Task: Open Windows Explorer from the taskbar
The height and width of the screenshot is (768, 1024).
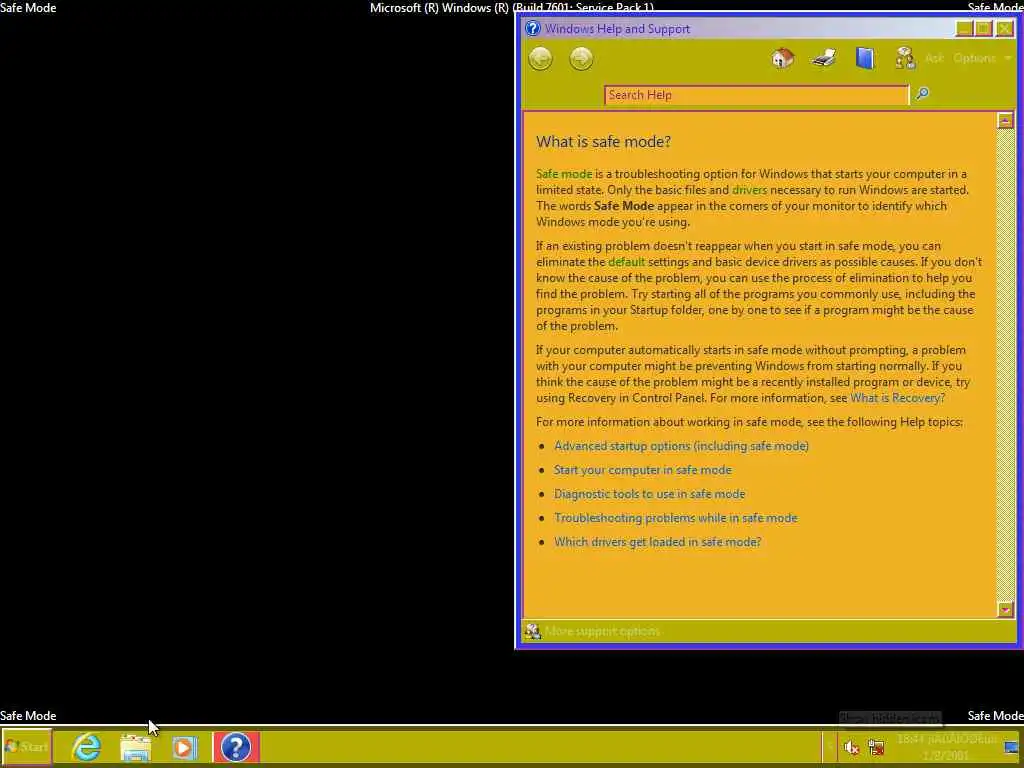Action: click(135, 747)
